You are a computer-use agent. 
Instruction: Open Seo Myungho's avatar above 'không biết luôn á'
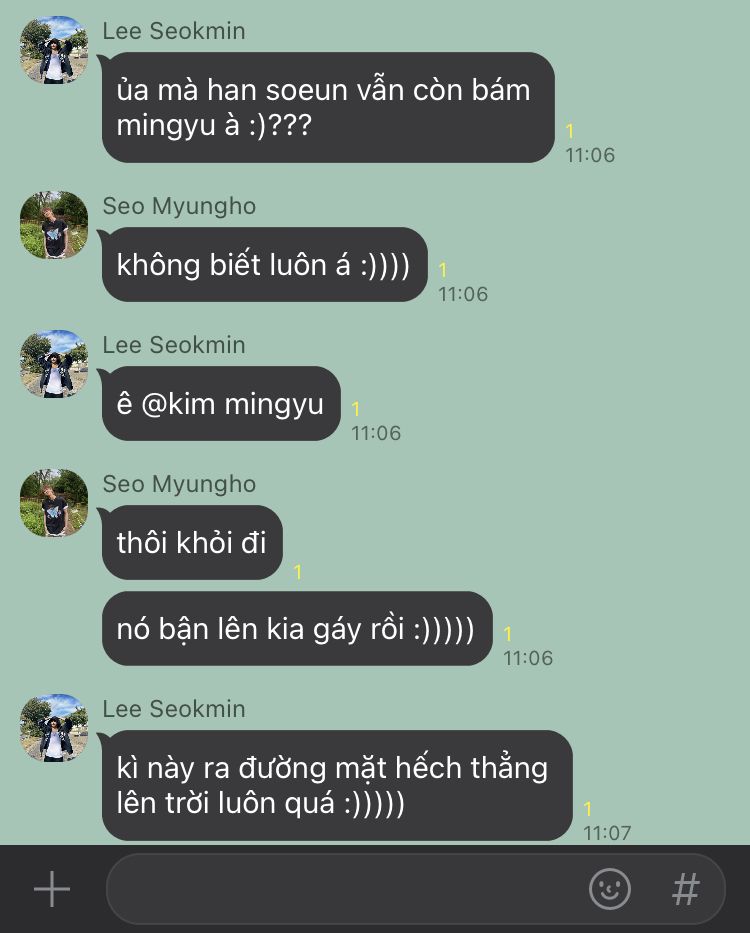[54, 224]
